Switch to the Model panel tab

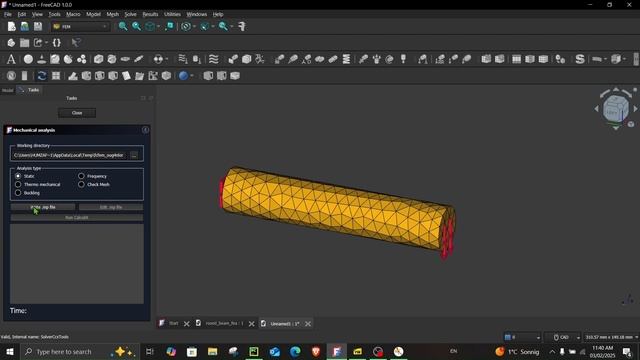point(8,90)
